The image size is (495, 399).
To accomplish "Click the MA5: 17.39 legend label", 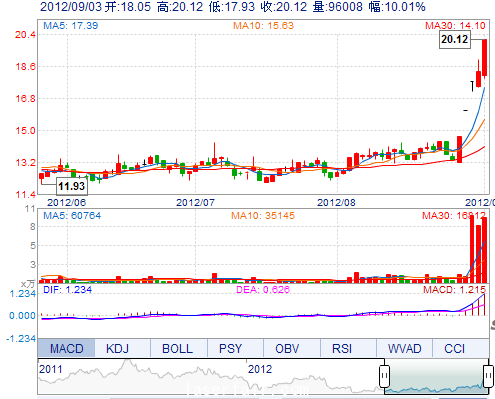I will click(x=71, y=26).
